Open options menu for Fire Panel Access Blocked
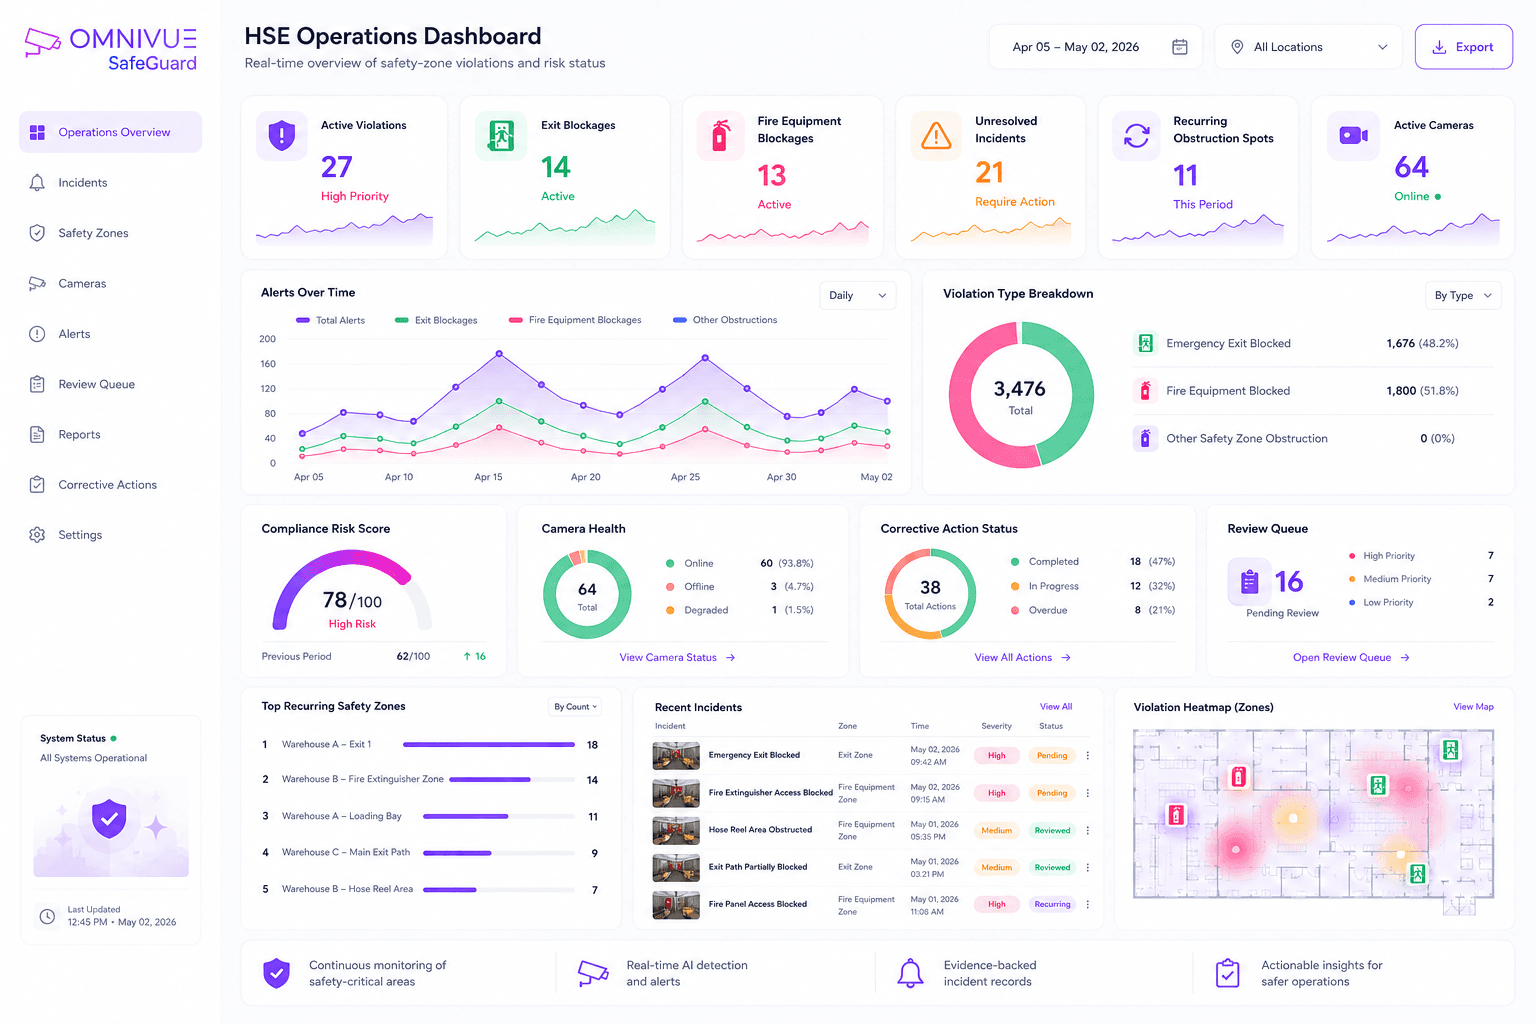Viewport: 1536px width, 1024px height. [x=1088, y=904]
